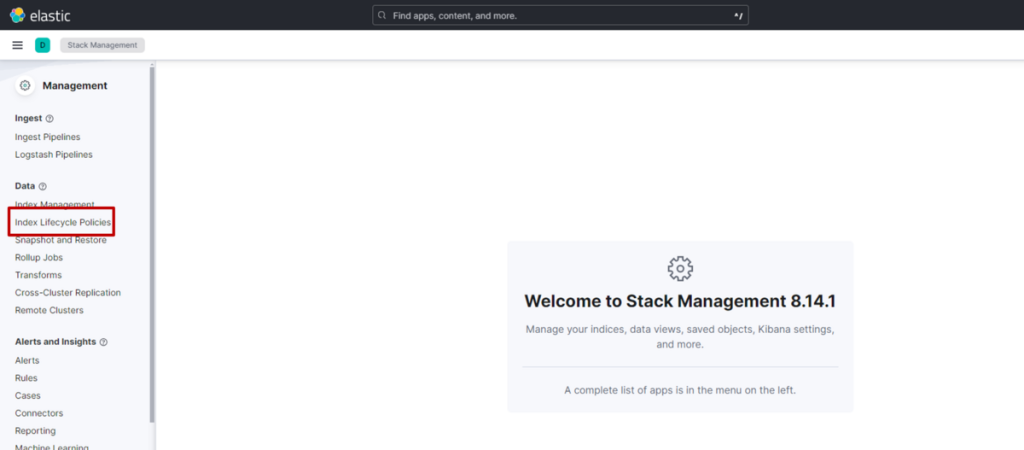Open Rollup Jobs
The image size is (1024, 450).
39,257
